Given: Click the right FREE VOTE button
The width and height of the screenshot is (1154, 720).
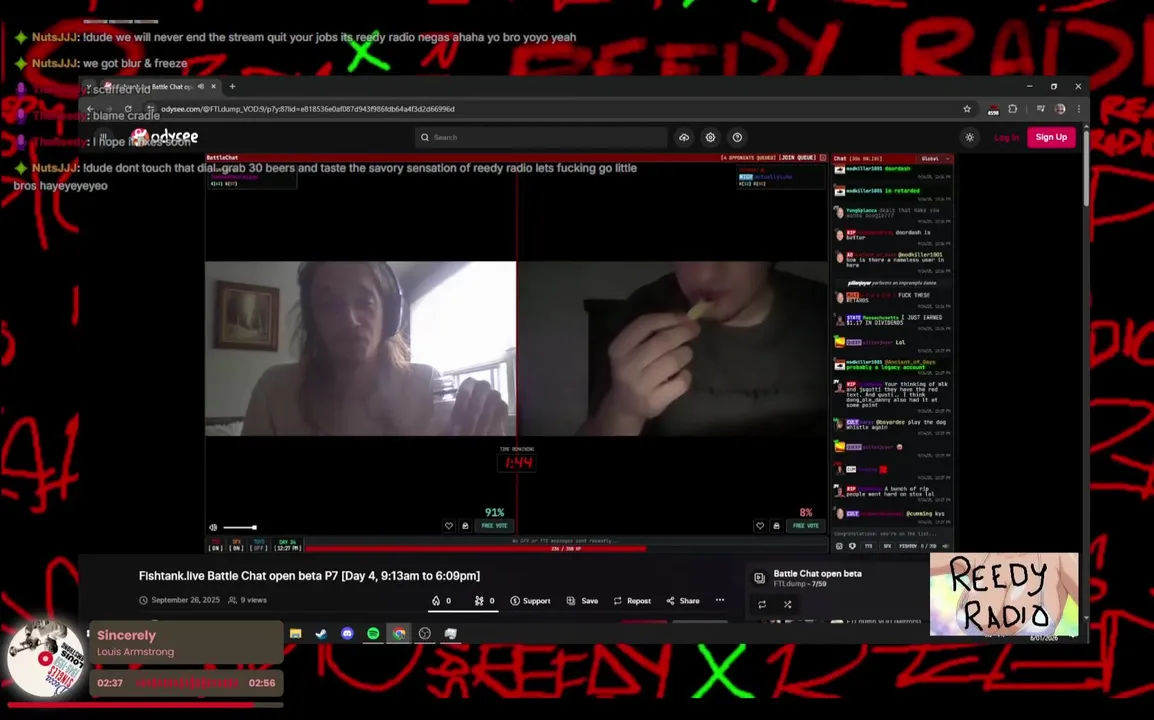Looking at the screenshot, I should 806,526.
